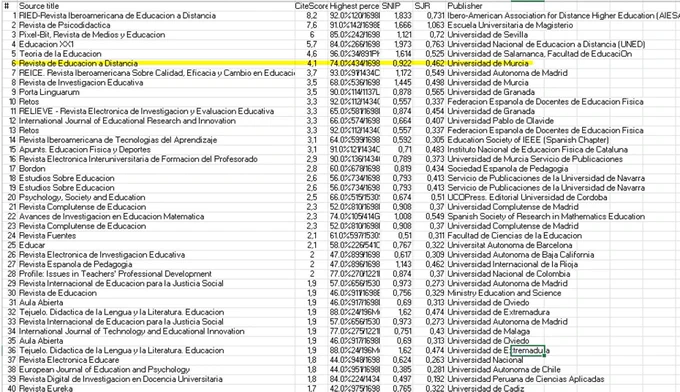
Task: Select the SJR column header cell
Action: pyautogui.click(x=422, y=6)
